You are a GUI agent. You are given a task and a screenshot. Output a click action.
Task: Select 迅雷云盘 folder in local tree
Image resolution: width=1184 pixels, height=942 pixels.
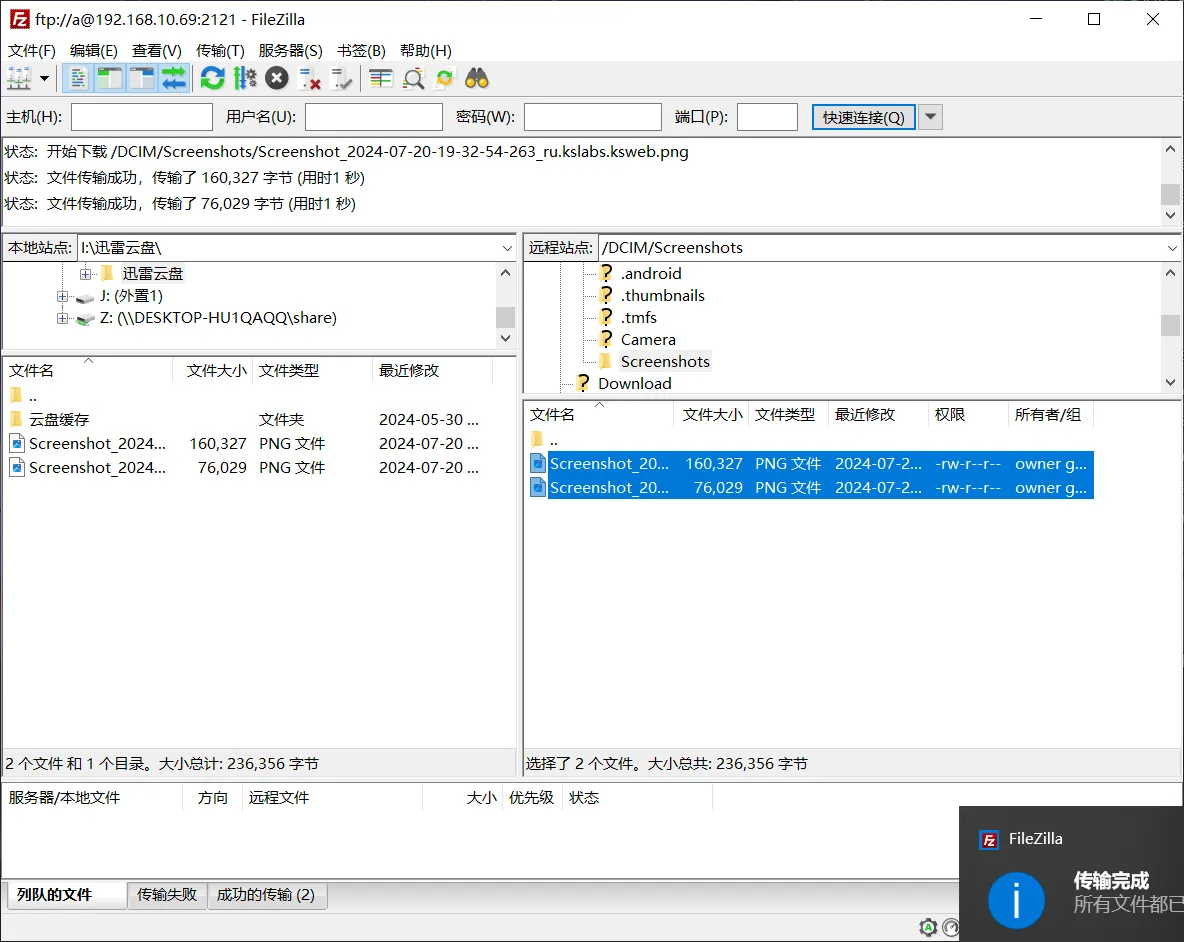tap(153, 273)
